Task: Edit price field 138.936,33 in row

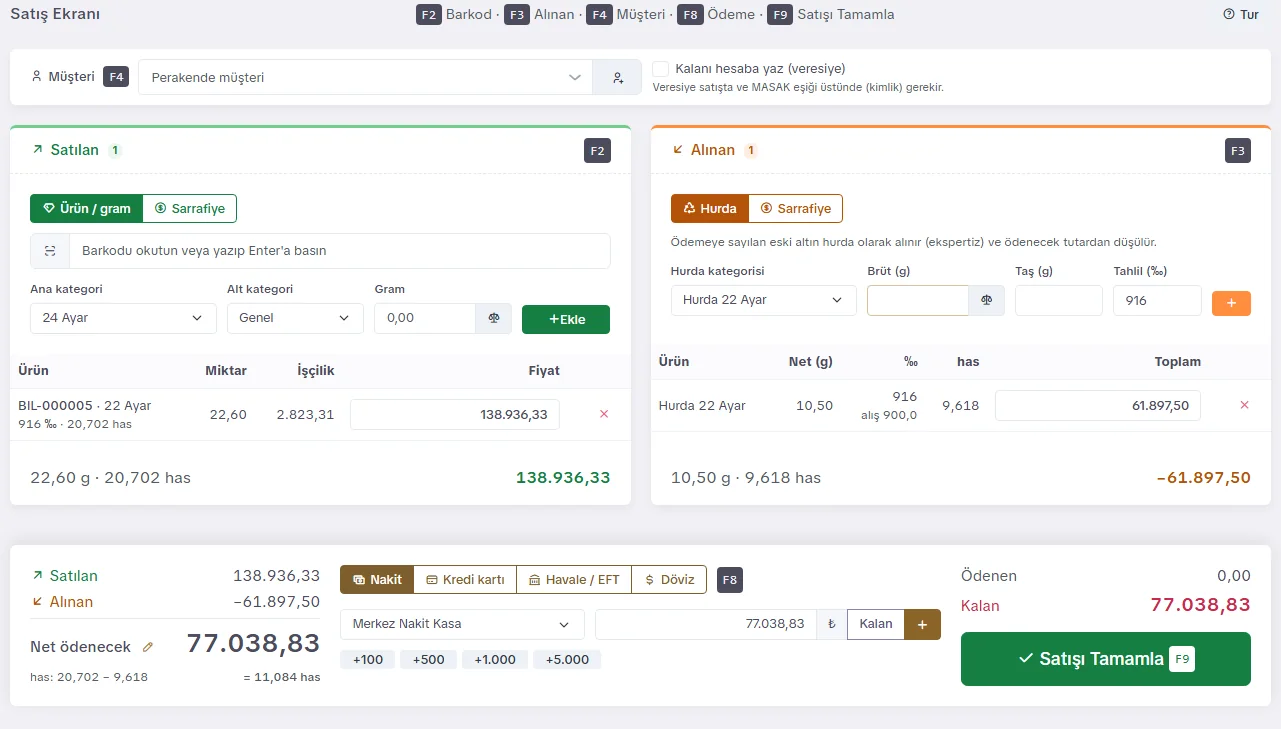Action: click(x=455, y=414)
